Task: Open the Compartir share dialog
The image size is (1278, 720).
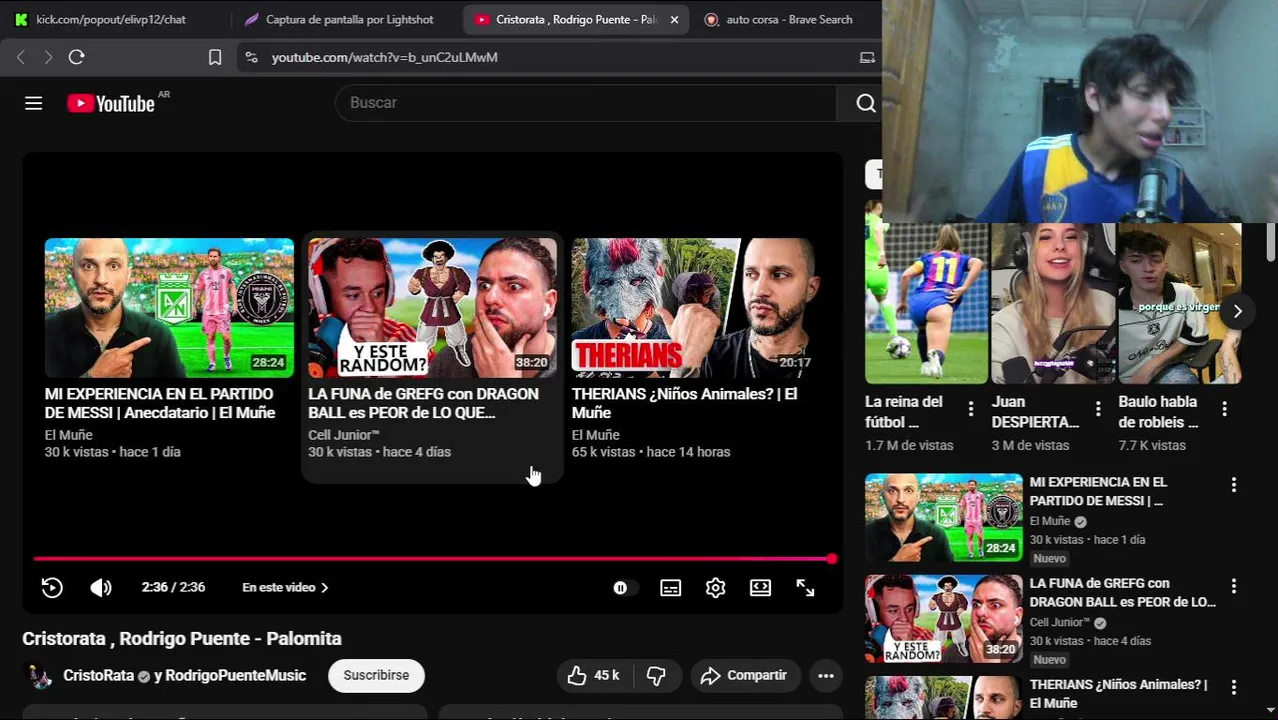Action: tap(744, 676)
